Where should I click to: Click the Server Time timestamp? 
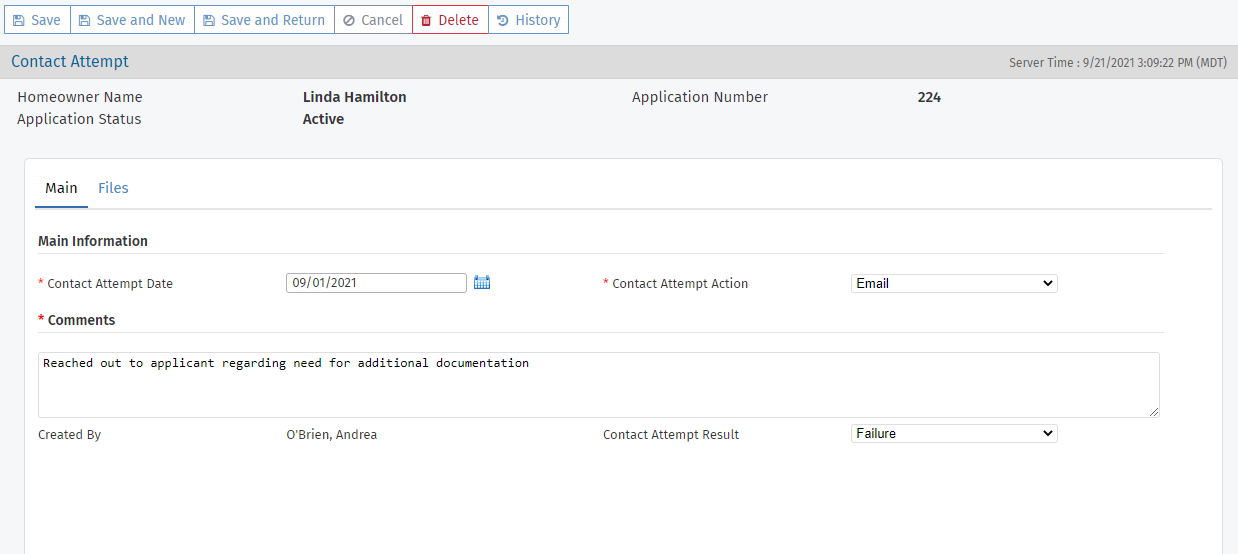(1117, 62)
